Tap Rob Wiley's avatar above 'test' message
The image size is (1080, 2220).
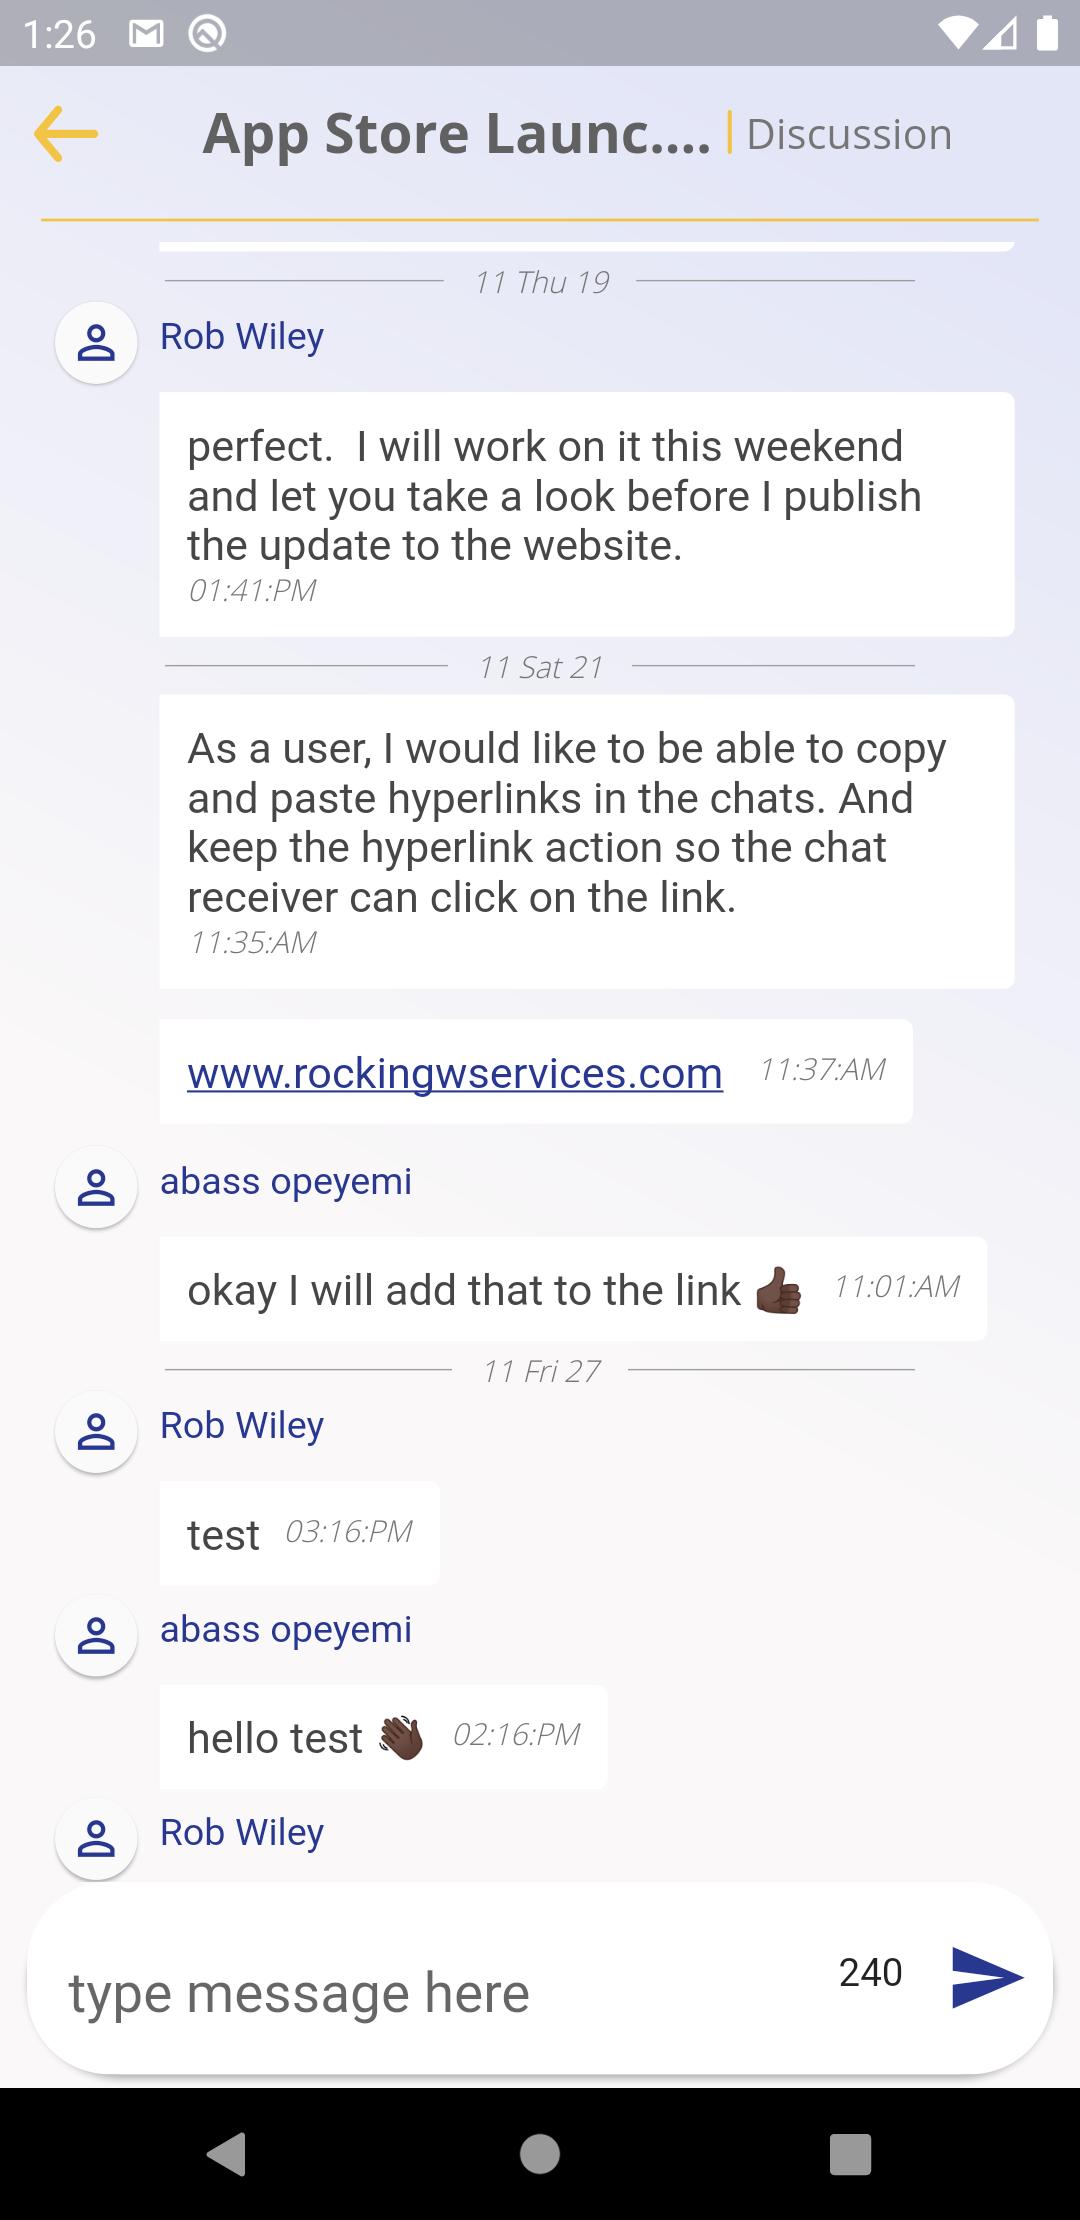[x=96, y=1431]
